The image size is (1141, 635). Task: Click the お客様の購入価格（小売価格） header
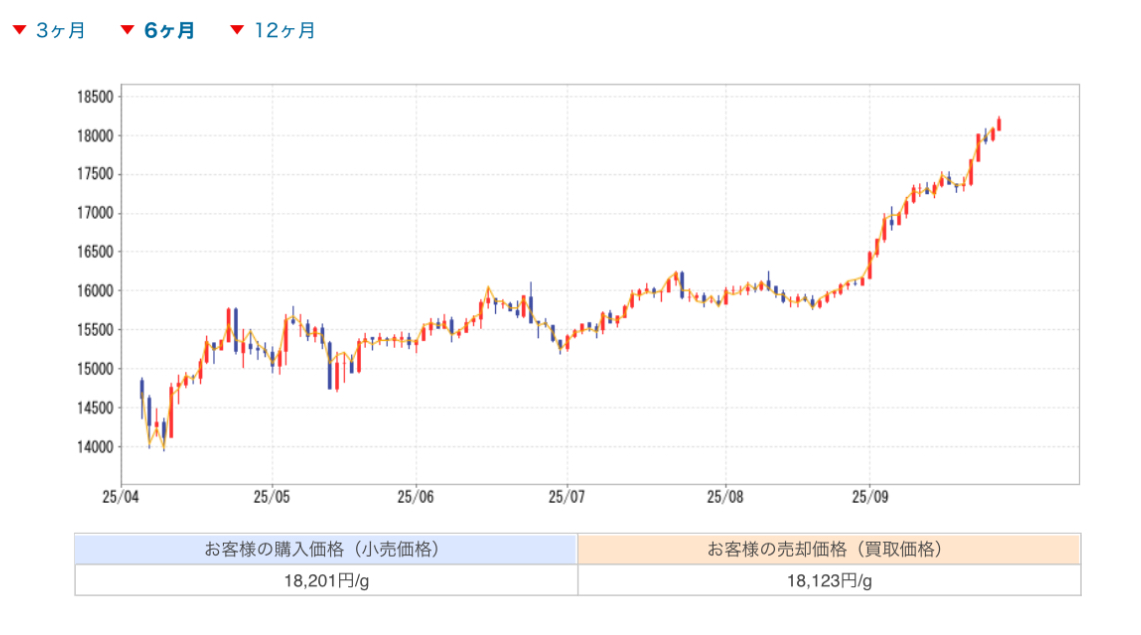point(325,549)
